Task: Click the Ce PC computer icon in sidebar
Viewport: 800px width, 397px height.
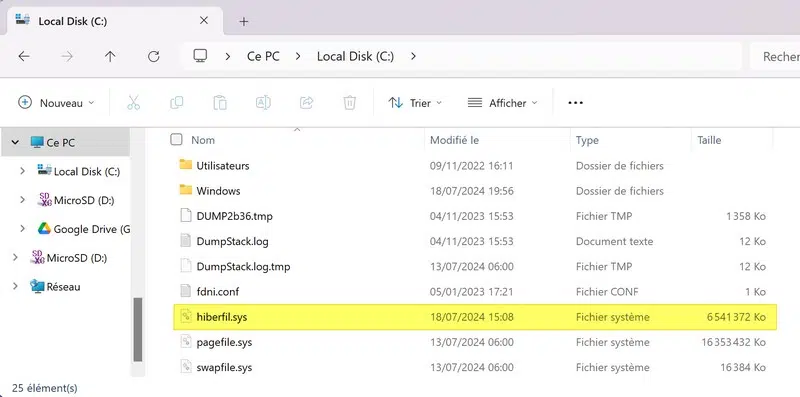Action: pyautogui.click(x=37, y=142)
